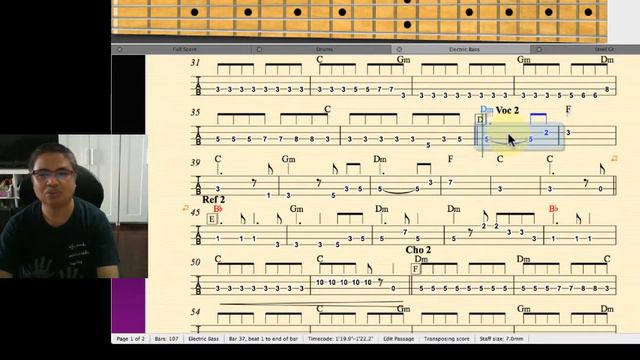Switch to the Full Score tab
The width and height of the screenshot is (640, 360).
(184, 49)
